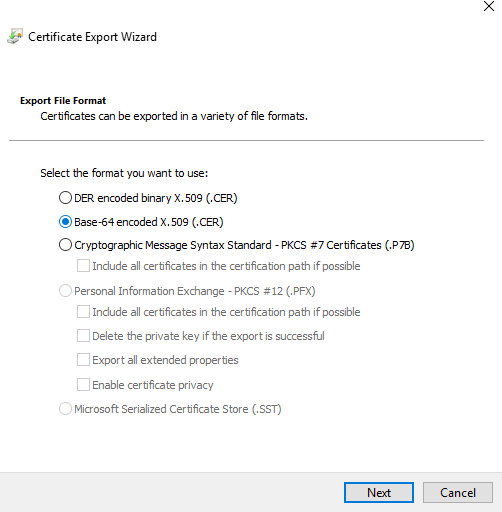The width and height of the screenshot is (502, 512).
Task: Cancel the certificate export
Action: (x=458, y=492)
